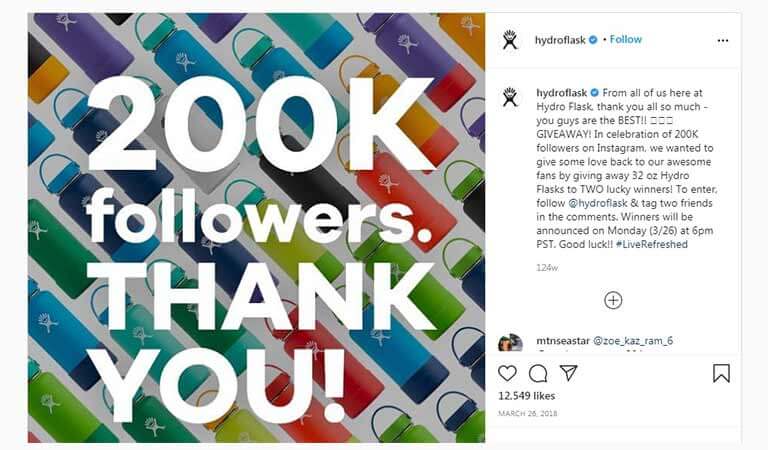768x450 pixels.
Task: Like the post with the heart icon
Action: 507,373
